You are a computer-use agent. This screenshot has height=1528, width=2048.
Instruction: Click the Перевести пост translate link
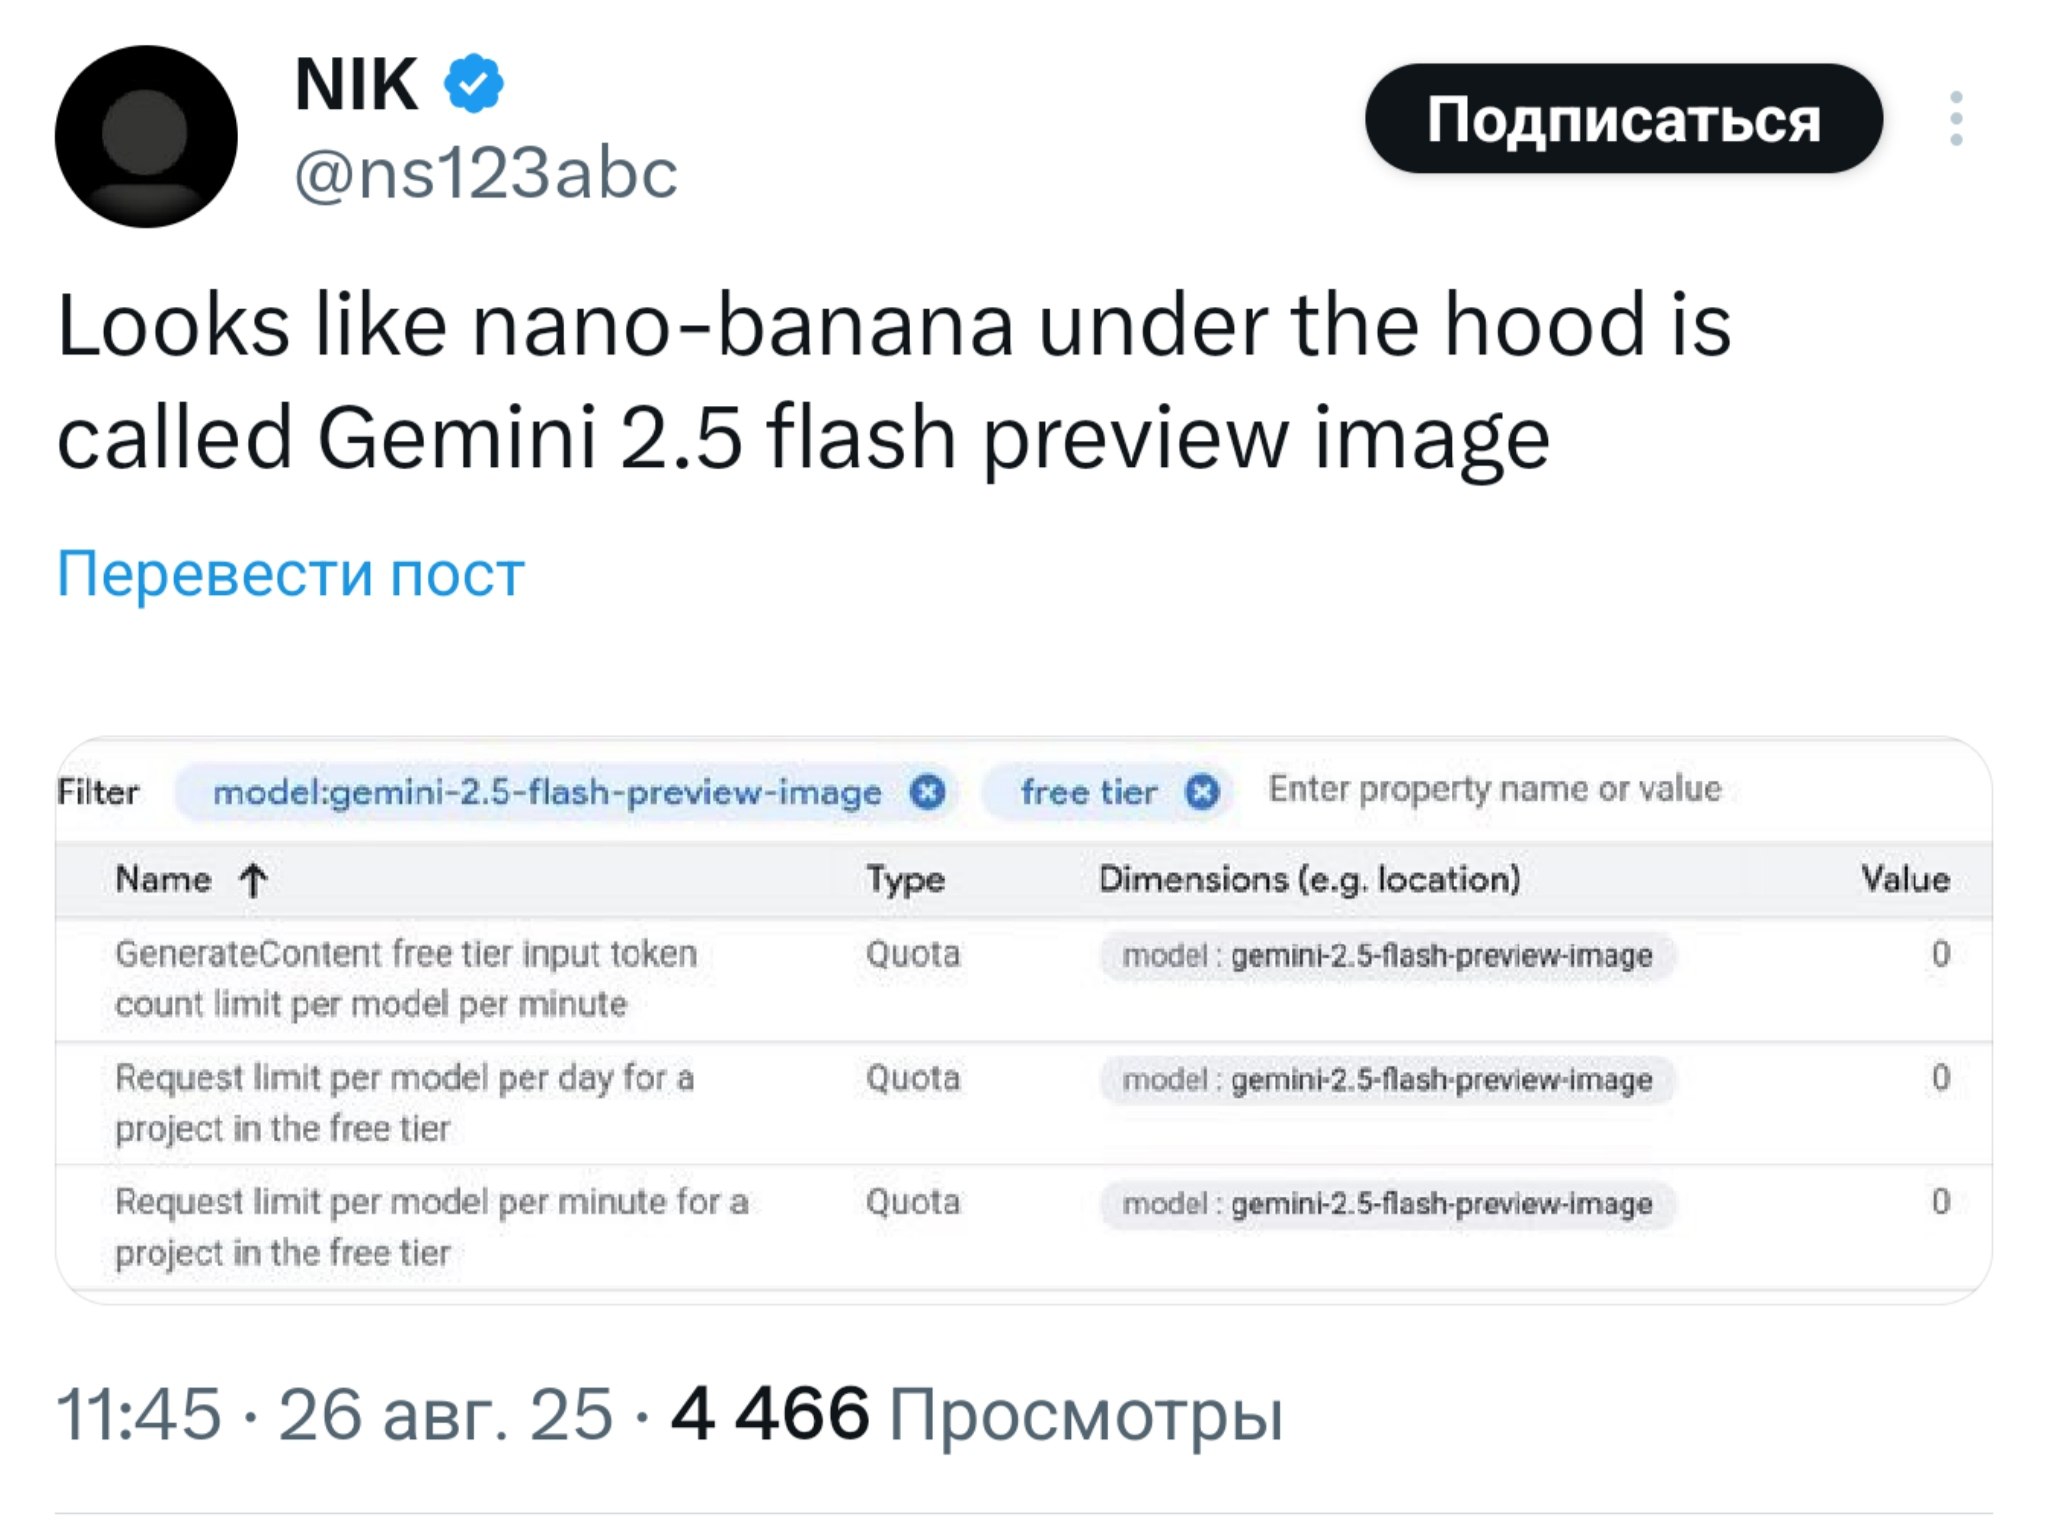pyautogui.click(x=290, y=573)
